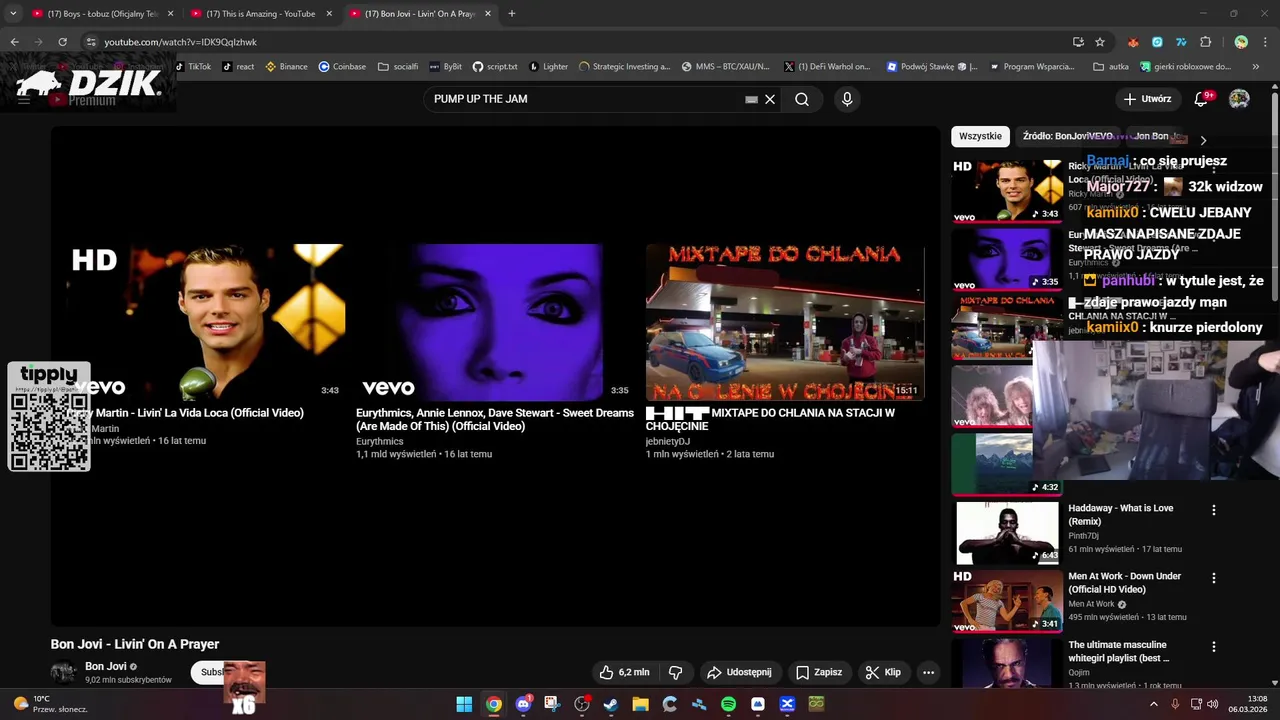Go back with browser back arrow
1280x720 pixels.
coord(14,42)
